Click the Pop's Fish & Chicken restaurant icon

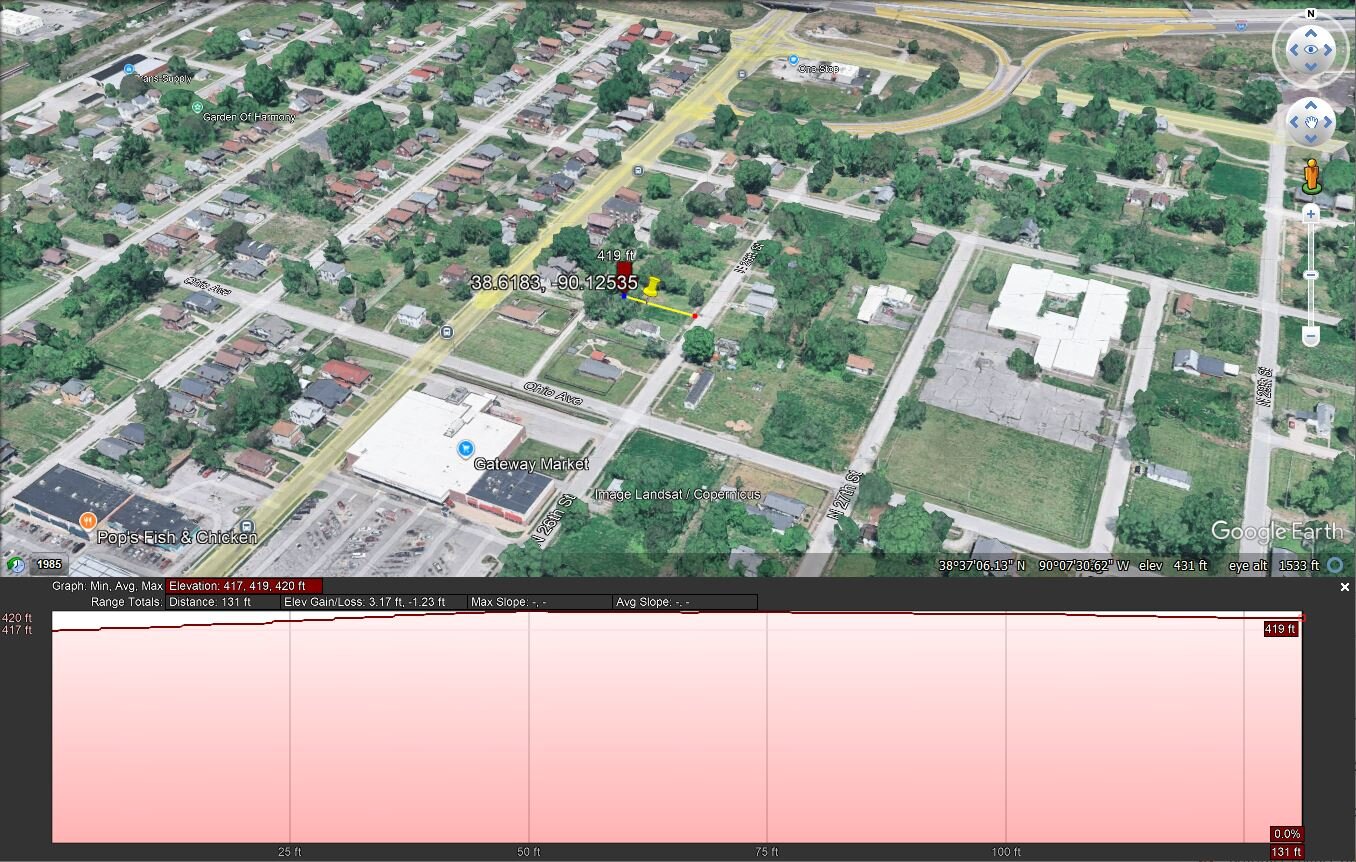pyautogui.click(x=88, y=520)
